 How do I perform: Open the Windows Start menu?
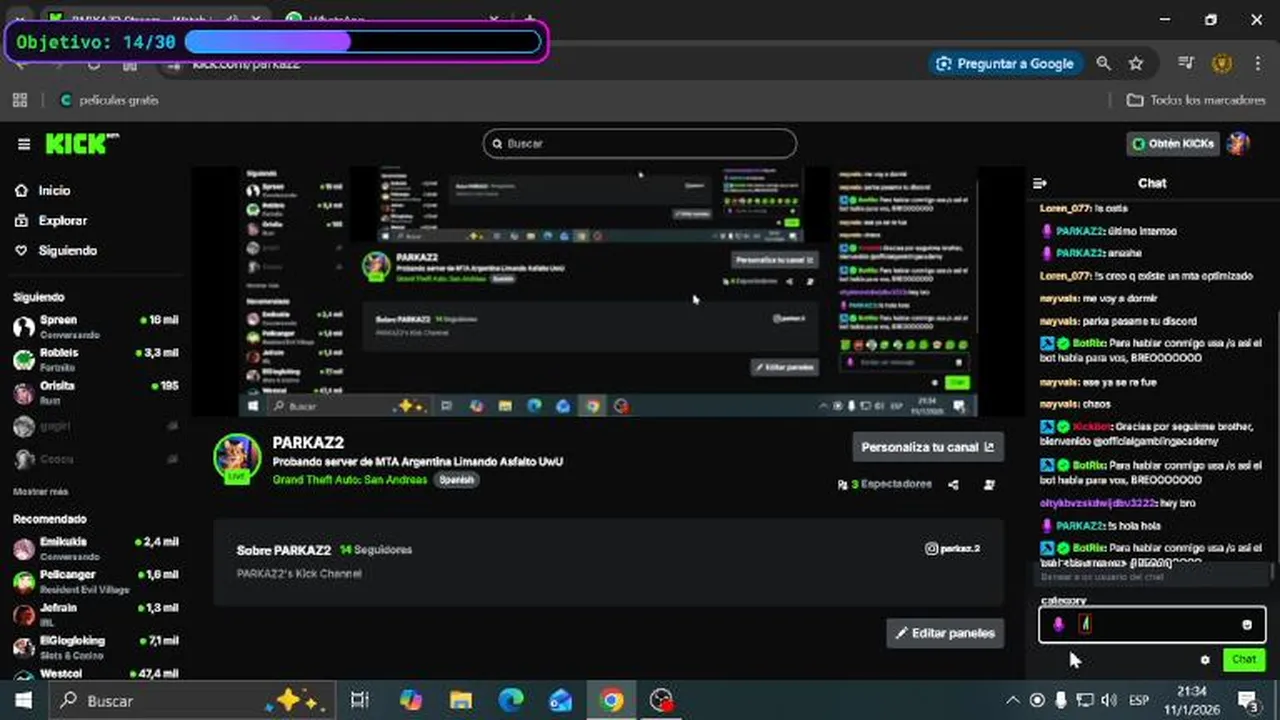[24, 701]
